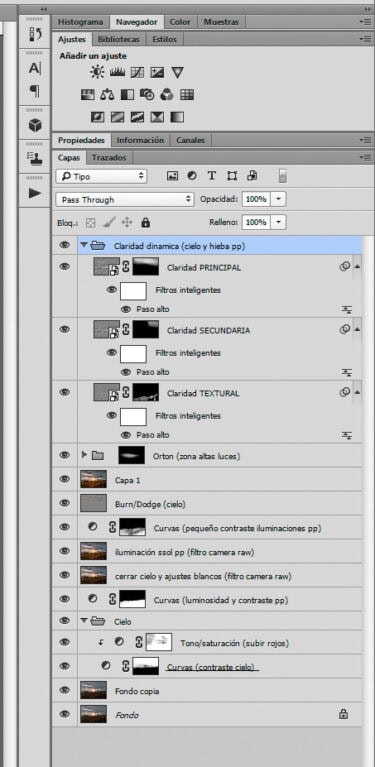Viewport: 375px width, 767px height.
Task: Open the Pass Through blend mode dropdown
Action: coord(125,200)
